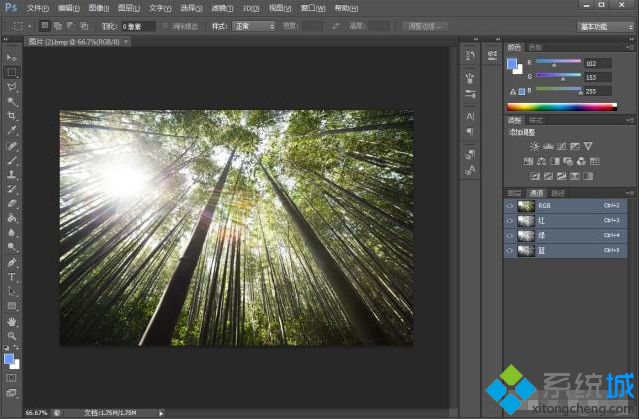This screenshot has height=419, width=639.
Task: Choose Subtract from selection mode
Action: [71, 26]
